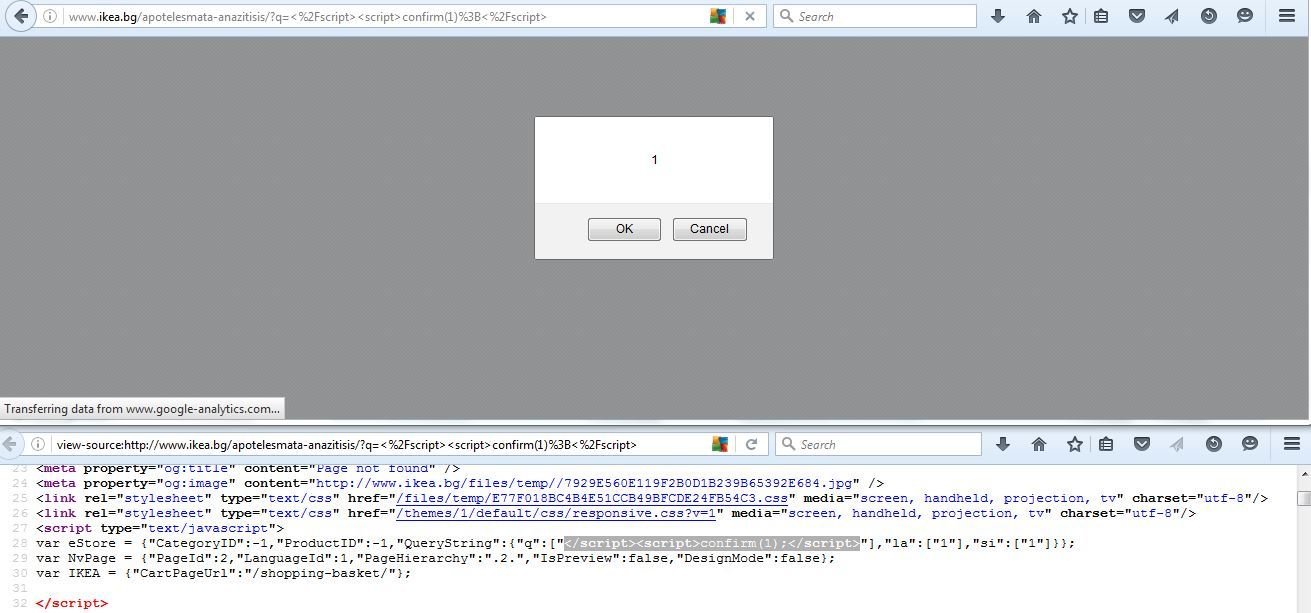This screenshot has height=613, width=1311.
Task: Open Downloads arrow in the upper window toolbar
Action: (x=998, y=16)
